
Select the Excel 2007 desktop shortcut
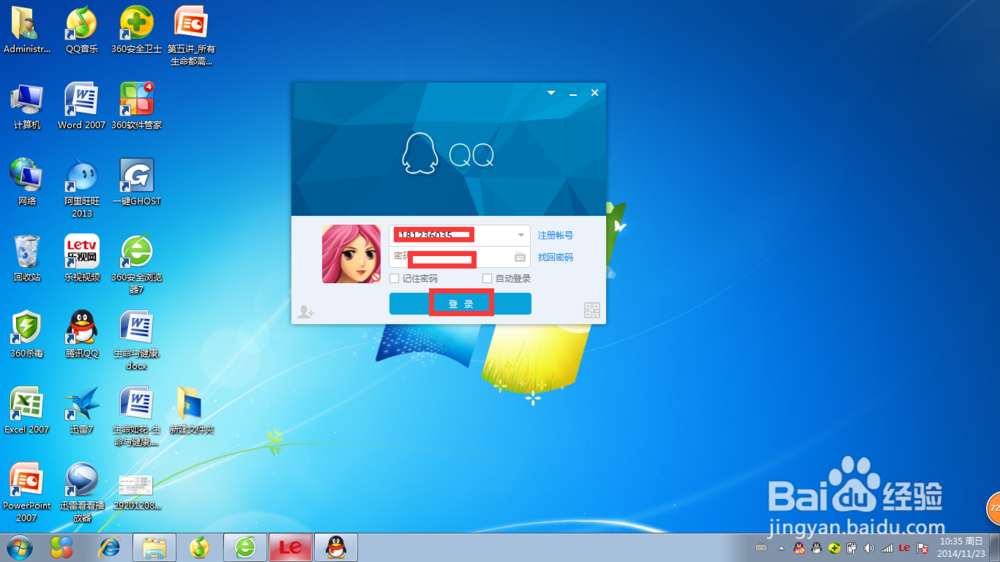(x=27, y=411)
